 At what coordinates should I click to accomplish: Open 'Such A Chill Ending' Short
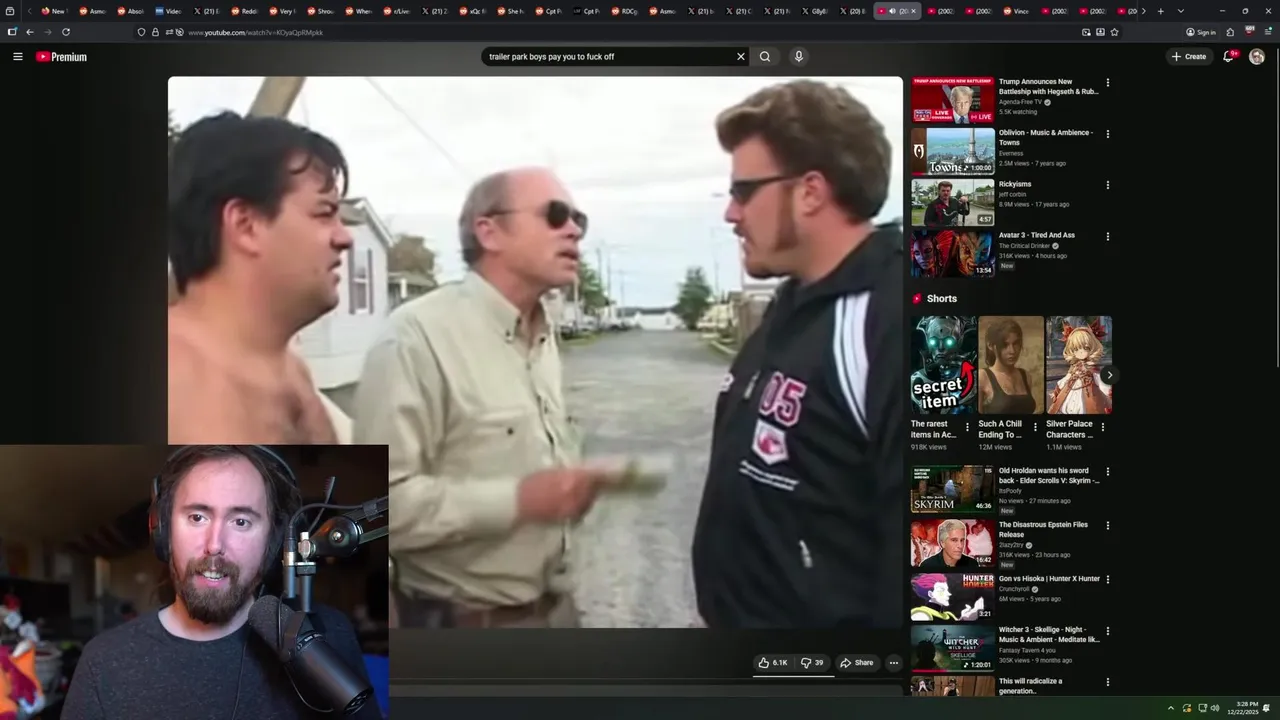(x=1011, y=365)
